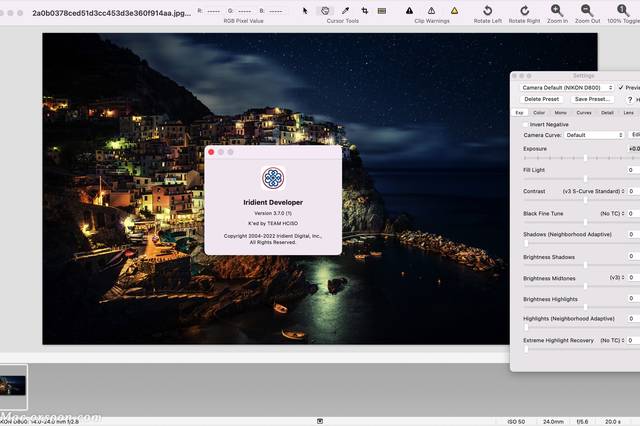Switch to the Curves tab
Screen dimensions: 640x426
[x=584, y=113]
